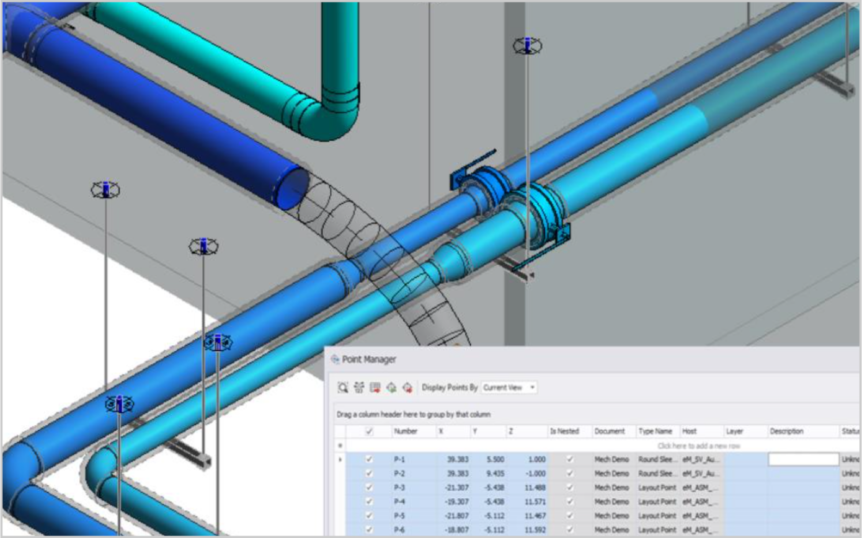Click the Point Manager window title icon
This screenshot has width=862, height=538.
(x=335, y=359)
